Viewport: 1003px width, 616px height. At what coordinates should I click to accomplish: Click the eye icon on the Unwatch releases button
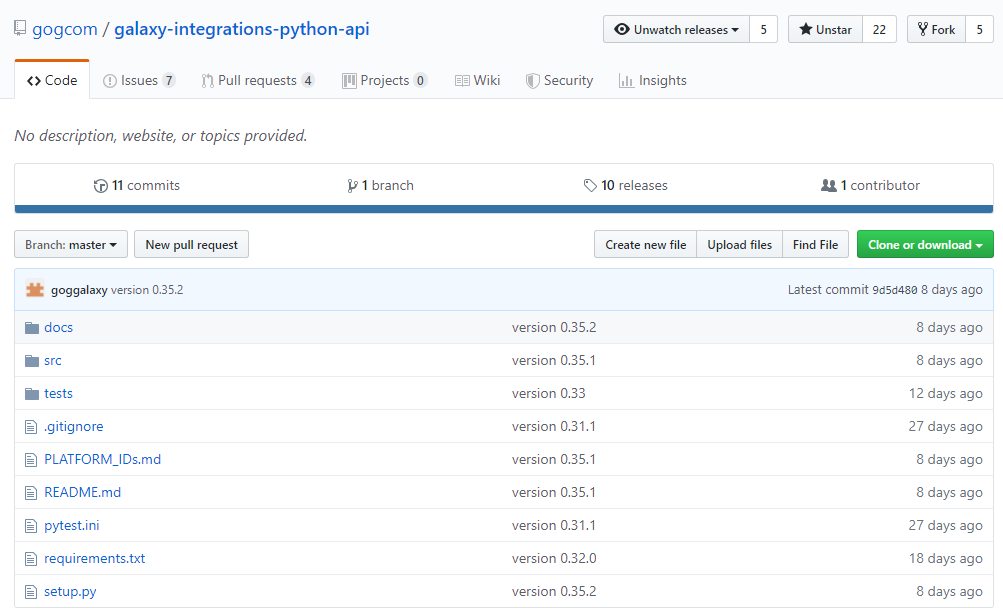point(621,29)
